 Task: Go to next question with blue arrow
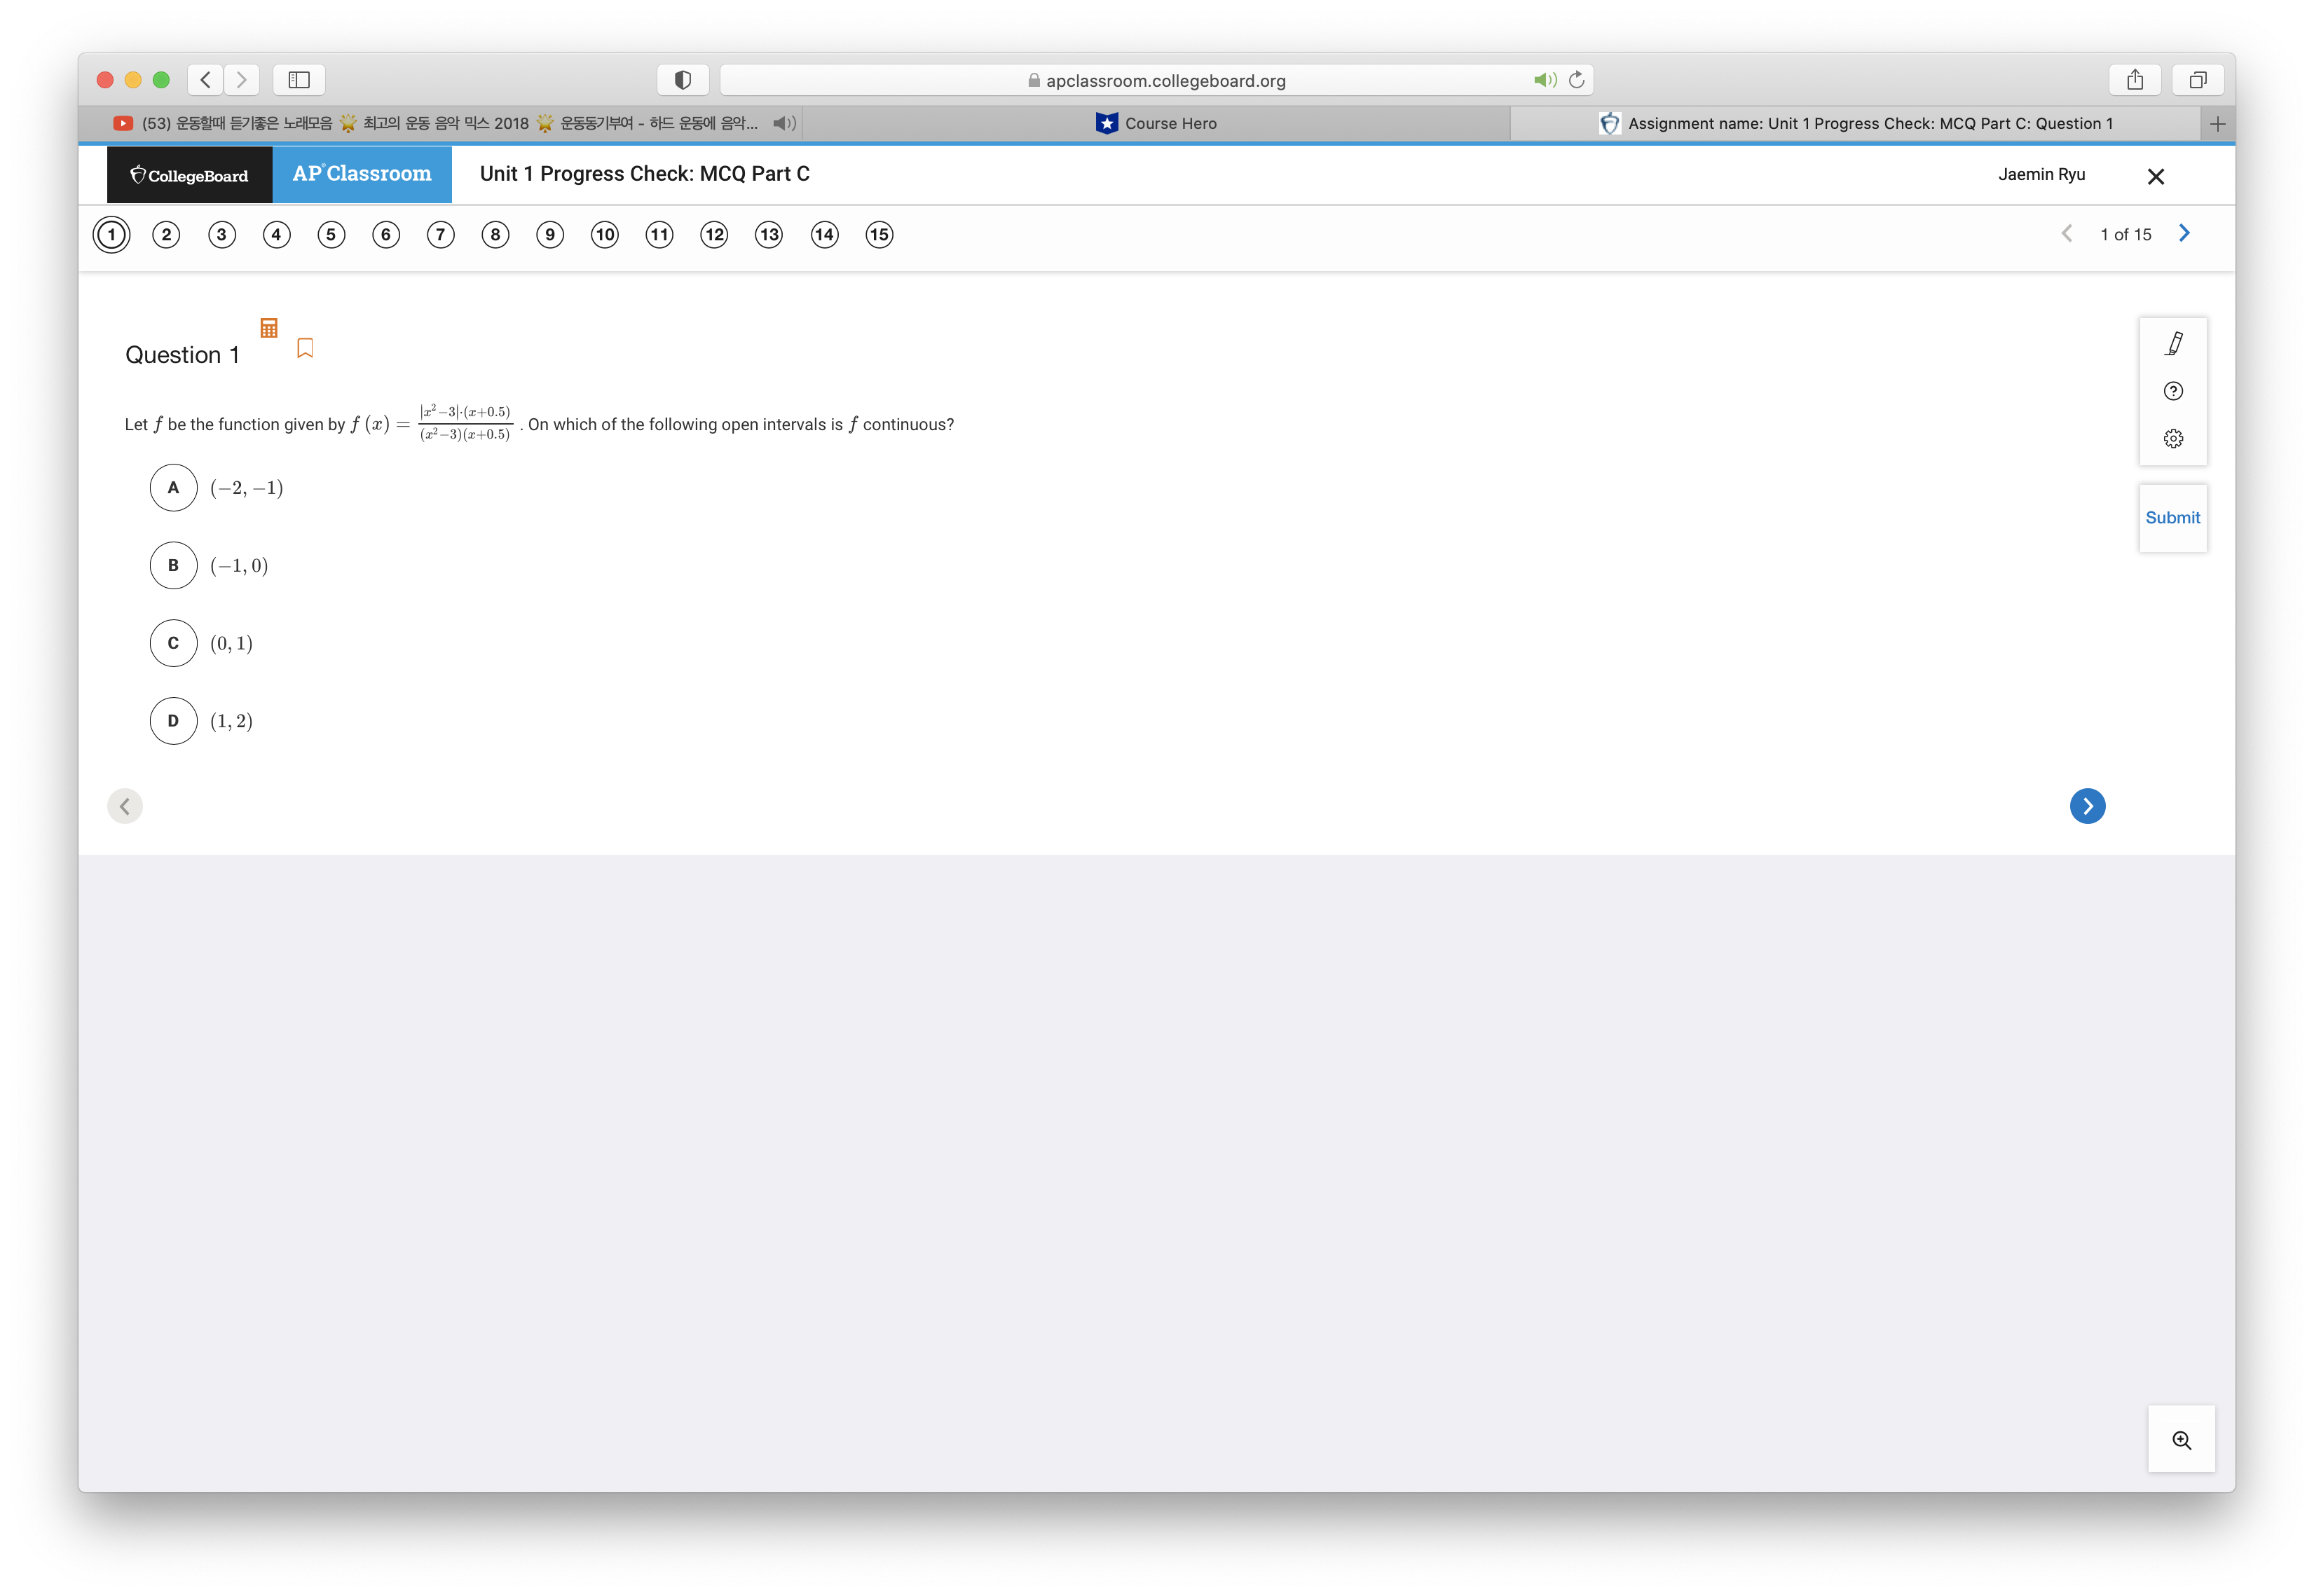coord(2087,806)
